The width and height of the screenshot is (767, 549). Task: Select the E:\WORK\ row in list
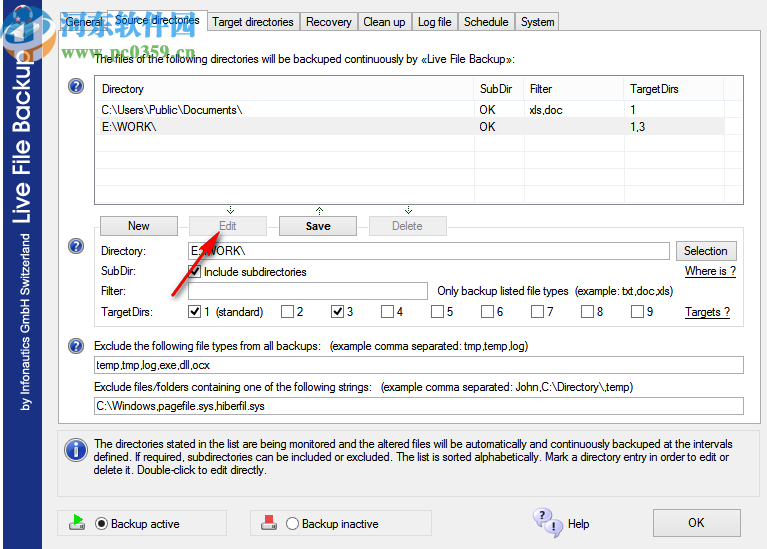[x=410, y=127]
